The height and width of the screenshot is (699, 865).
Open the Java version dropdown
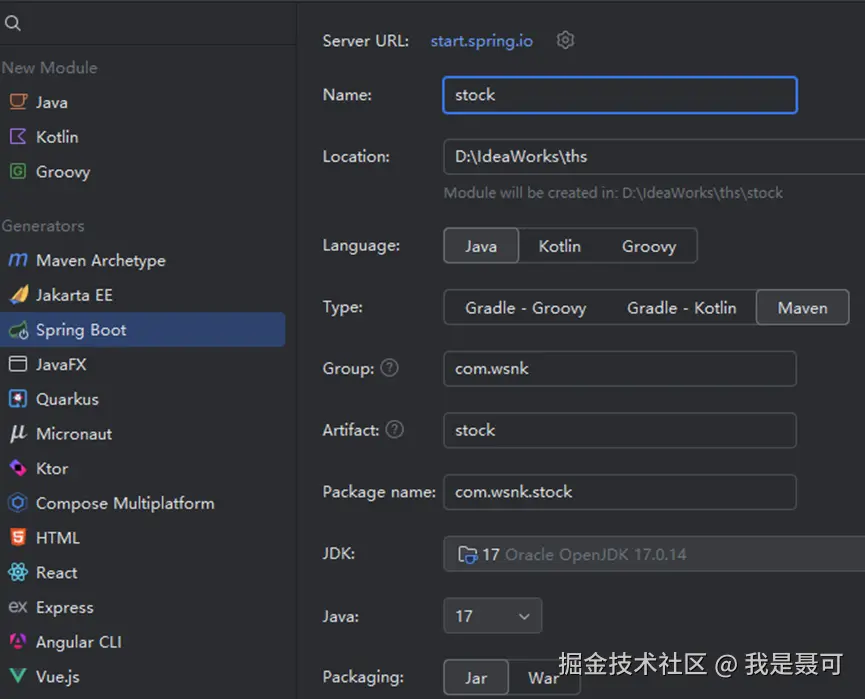pyautogui.click(x=493, y=616)
